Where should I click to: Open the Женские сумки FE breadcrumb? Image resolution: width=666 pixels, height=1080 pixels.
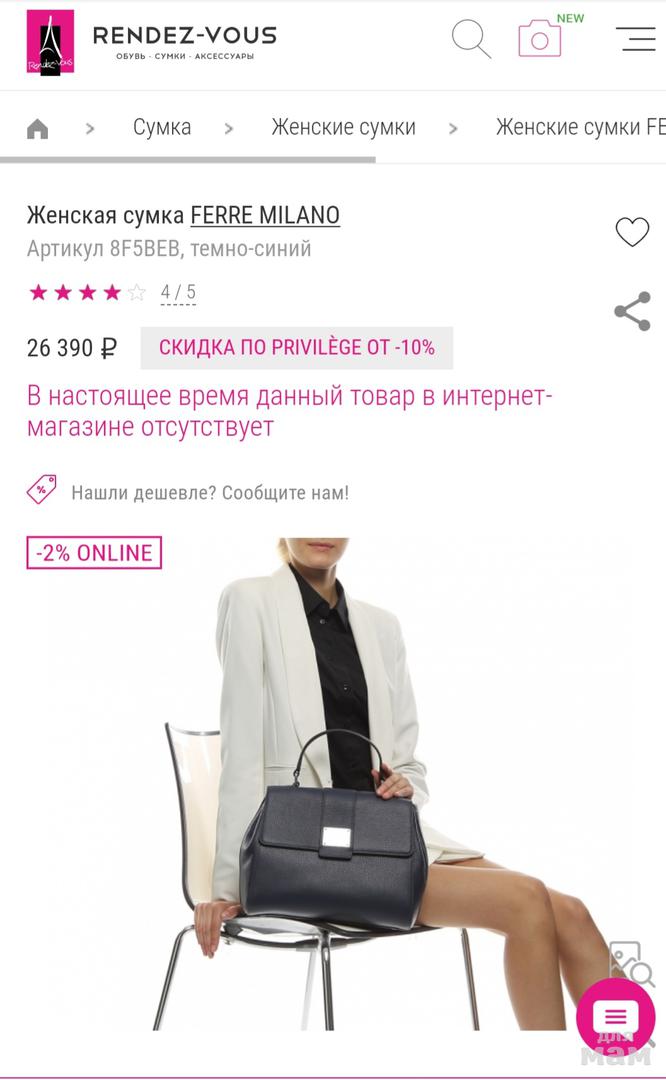(x=581, y=127)
